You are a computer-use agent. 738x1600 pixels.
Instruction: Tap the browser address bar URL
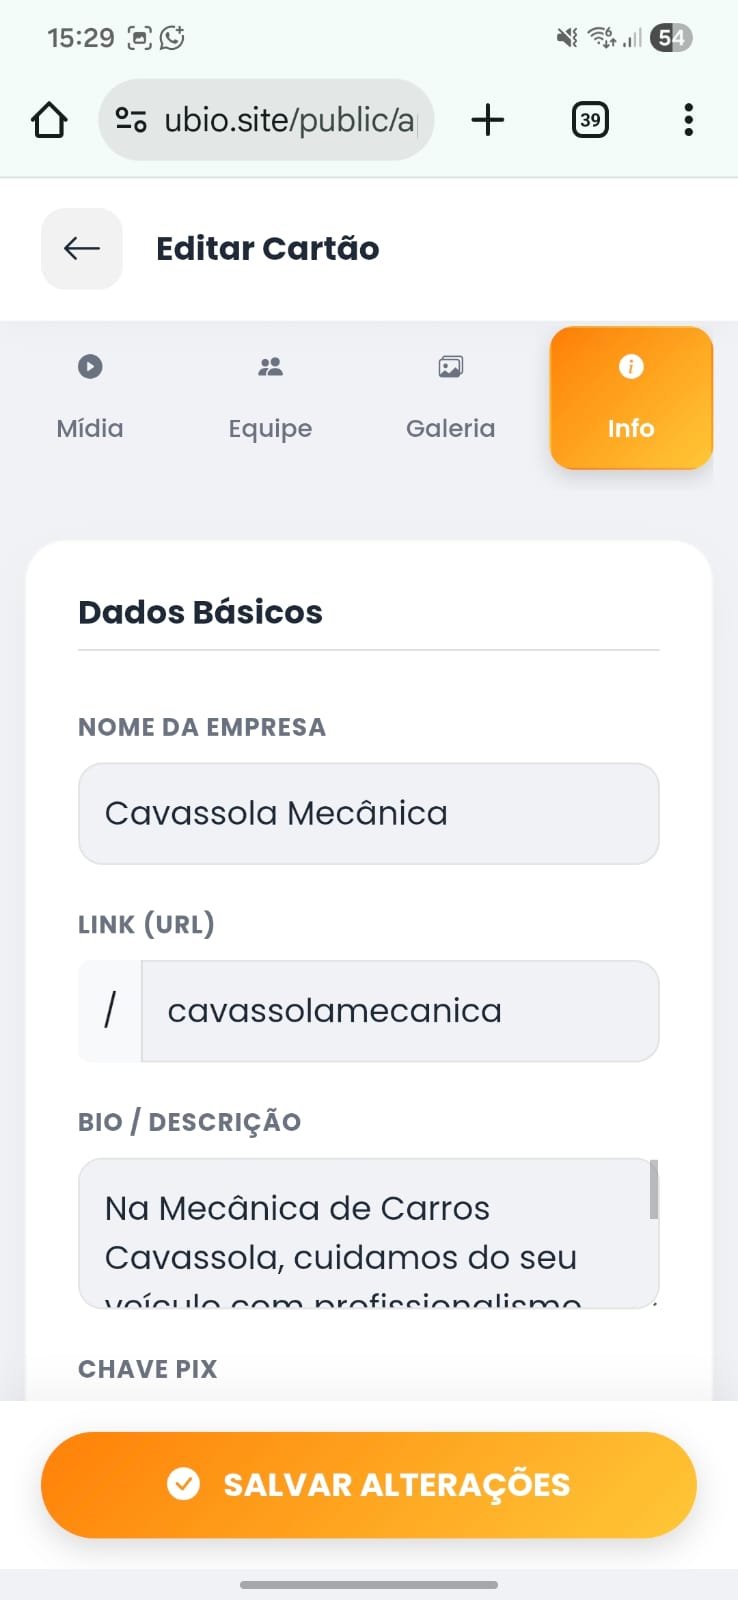click(x=289, y=120)
